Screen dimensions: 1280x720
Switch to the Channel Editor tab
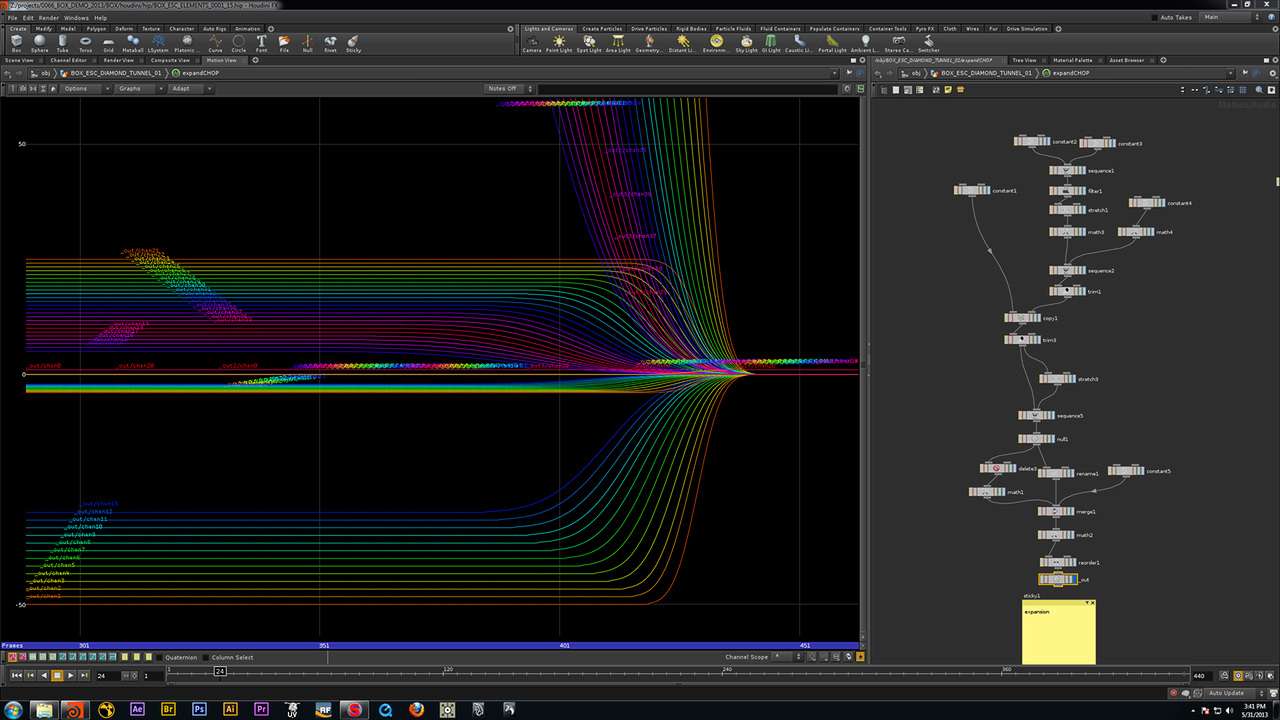[68, 60]
